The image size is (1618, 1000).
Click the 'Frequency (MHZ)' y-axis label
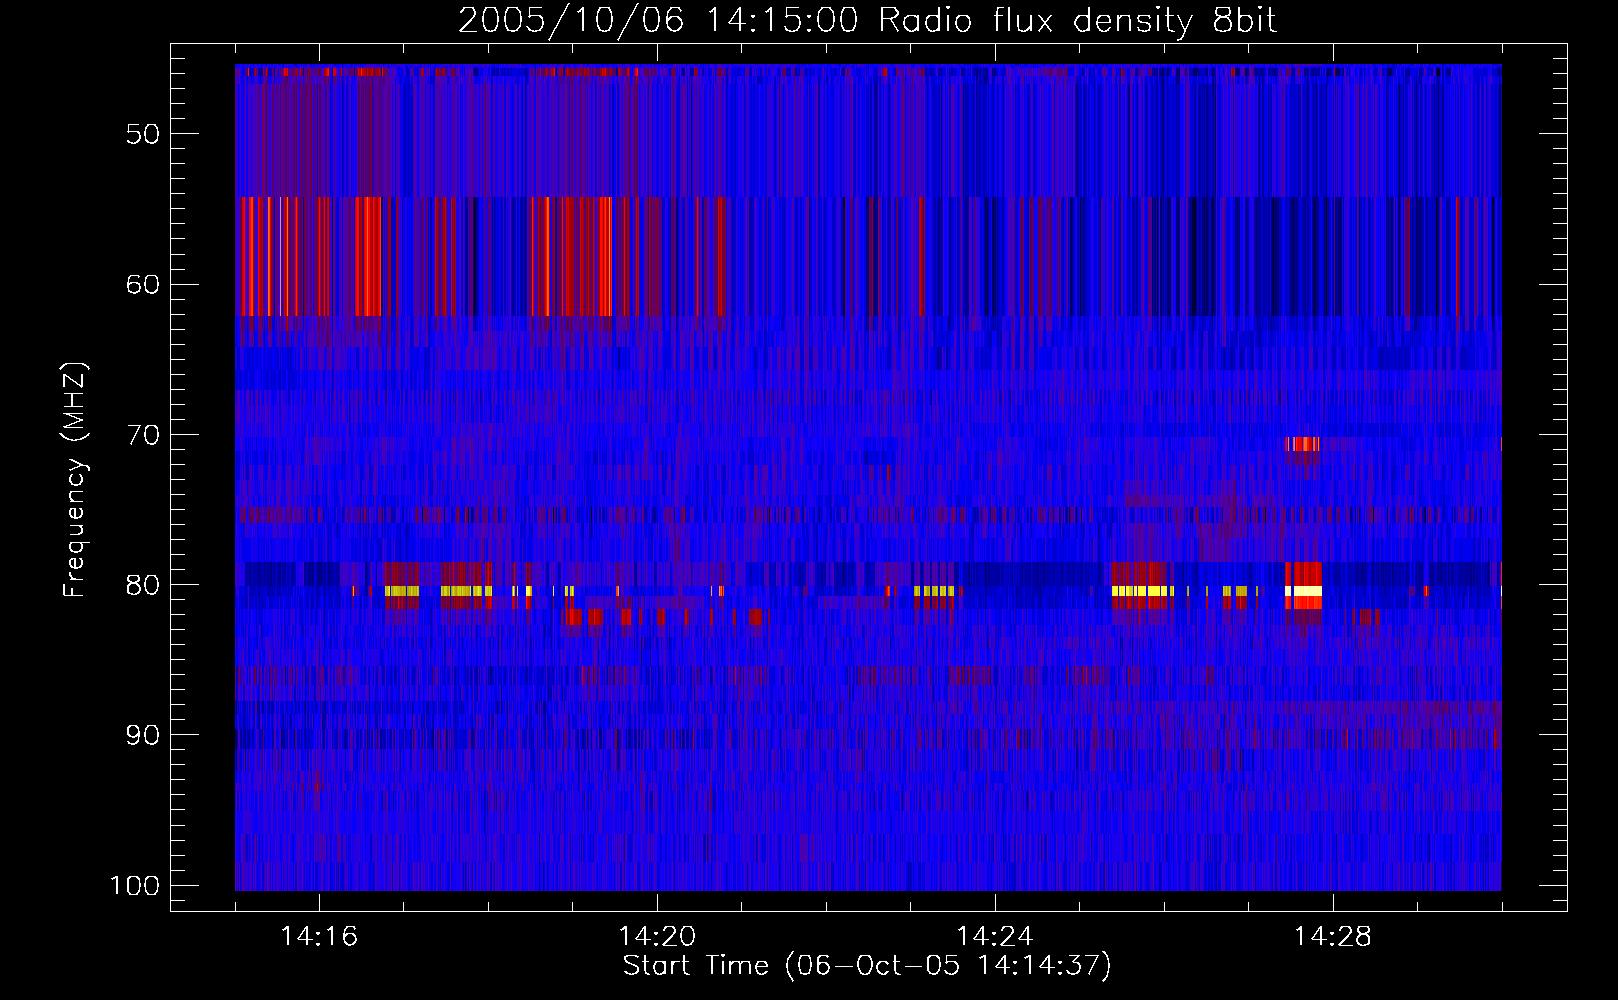[75, 479]
